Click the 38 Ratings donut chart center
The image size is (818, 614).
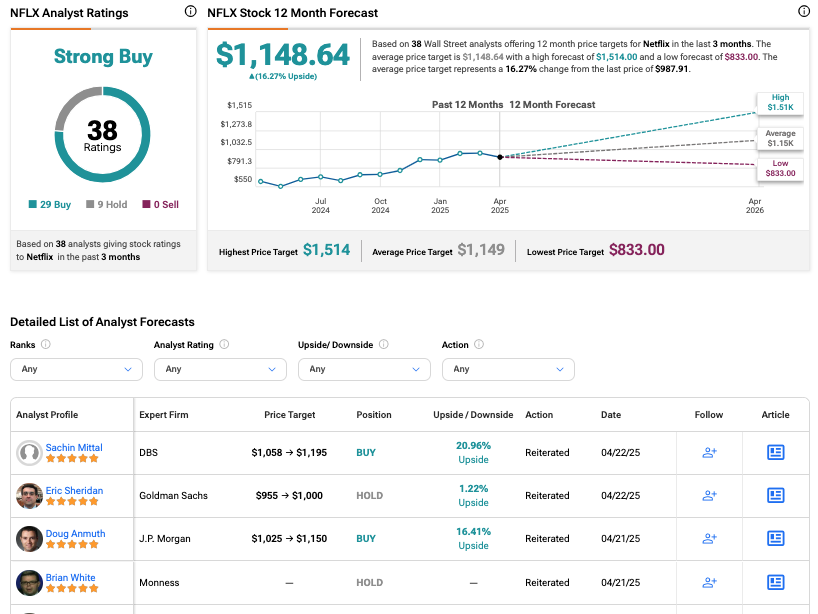pyautogui.click(x=102, y=135)
